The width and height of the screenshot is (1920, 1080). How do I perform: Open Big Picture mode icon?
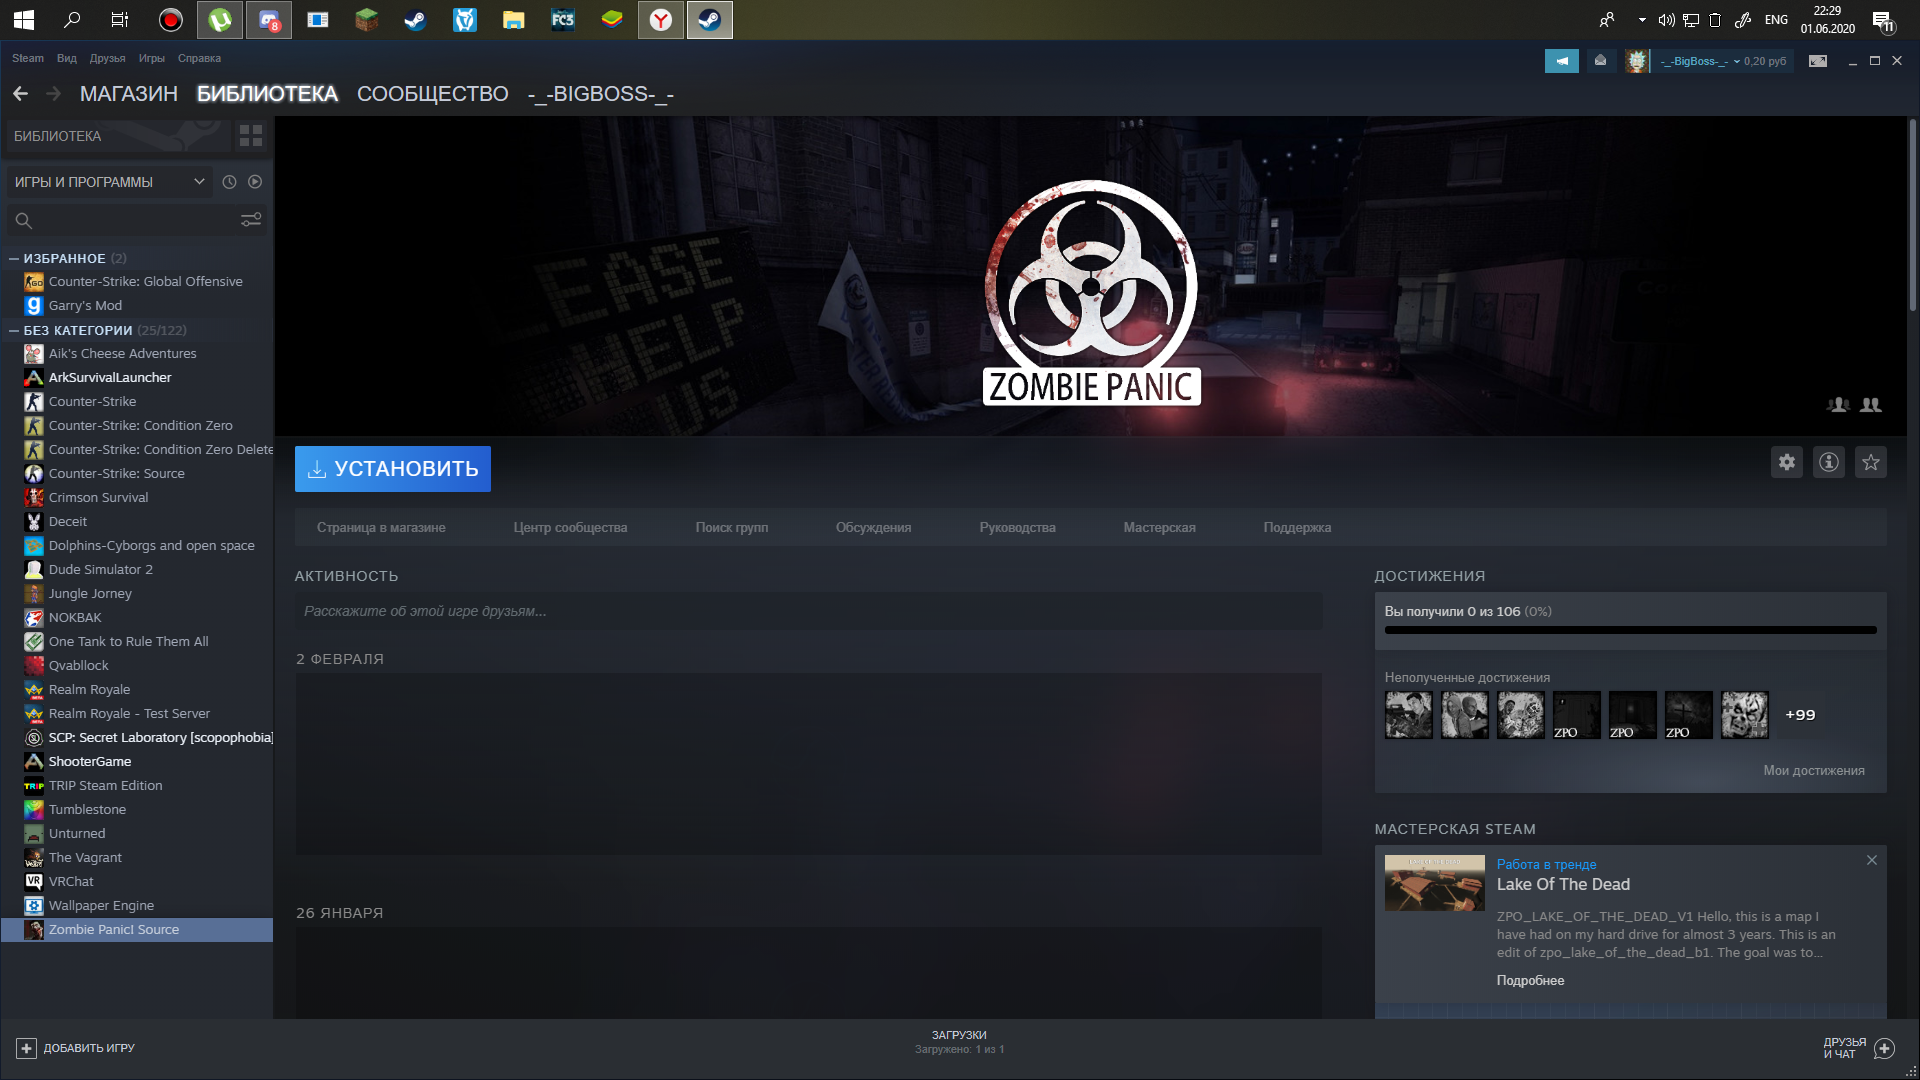point(1818,61)
